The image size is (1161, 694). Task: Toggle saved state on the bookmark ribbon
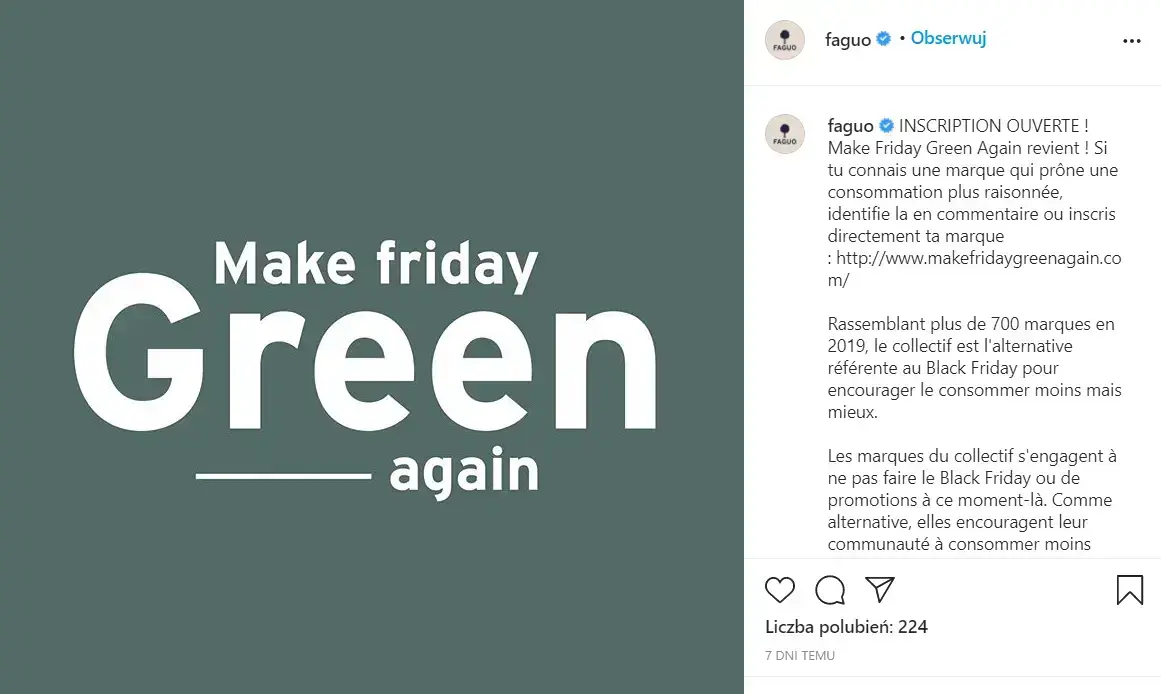click(1130, 590)
